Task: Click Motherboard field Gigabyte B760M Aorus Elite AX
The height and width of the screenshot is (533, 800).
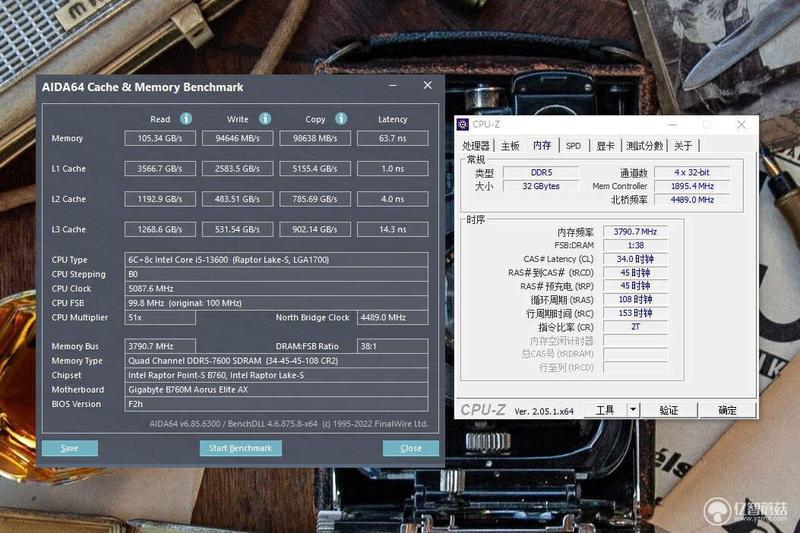Action: pyautogui.click(x=276, y=390)
